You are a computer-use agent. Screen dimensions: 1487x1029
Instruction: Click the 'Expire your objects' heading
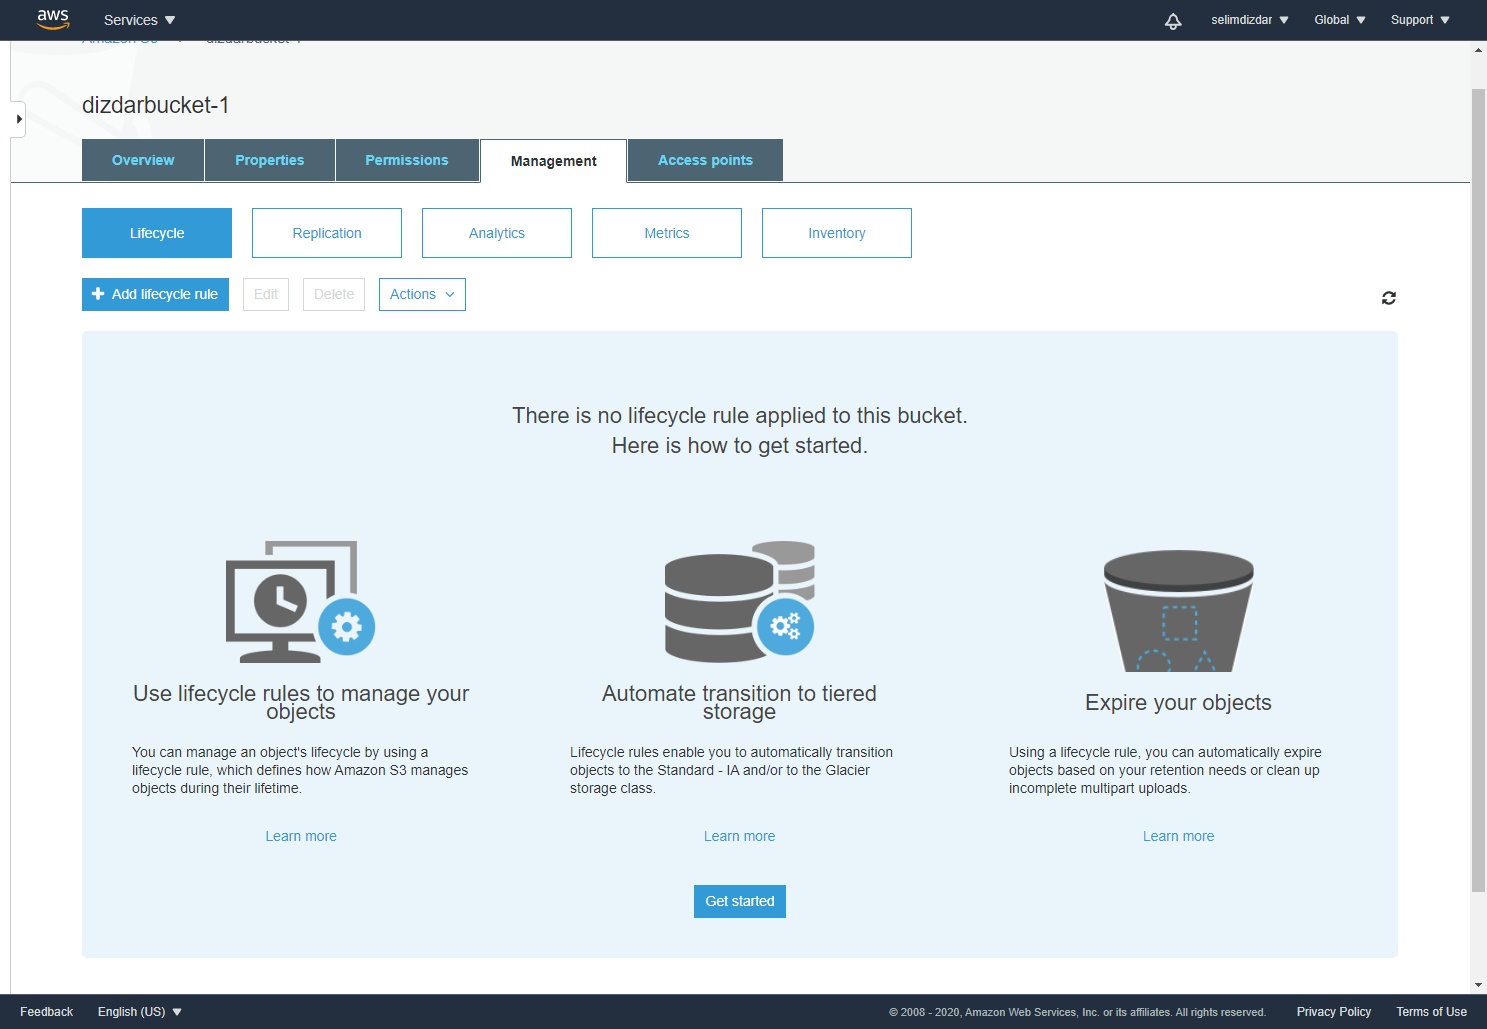1178,703
